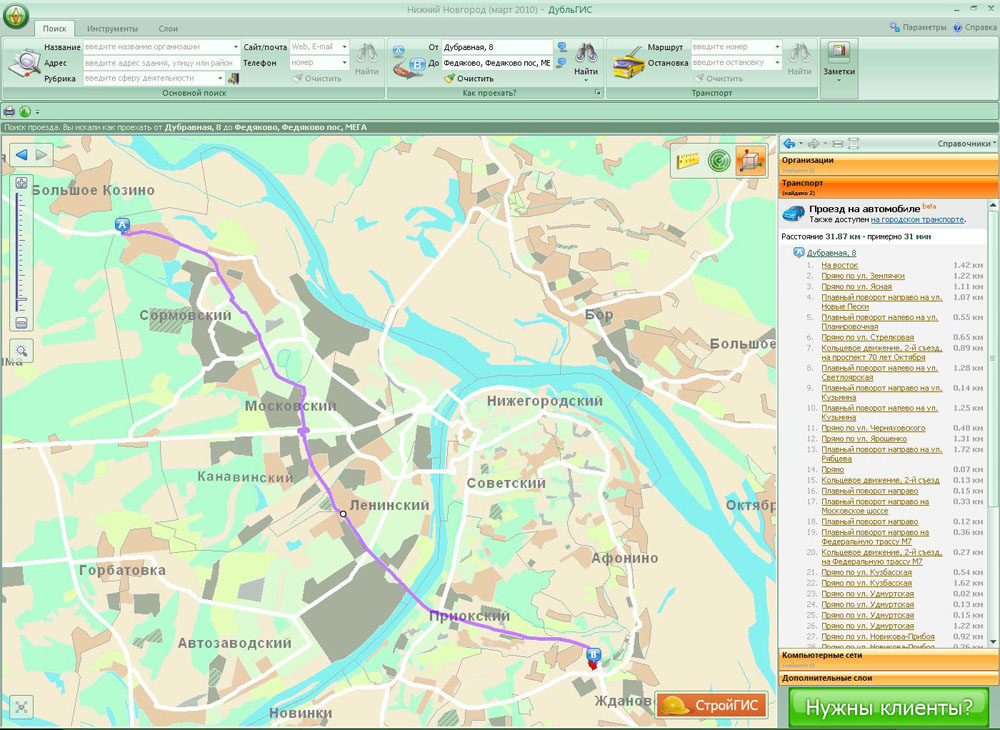
Task: Go back to previous map view
Action: coord(22,155)
